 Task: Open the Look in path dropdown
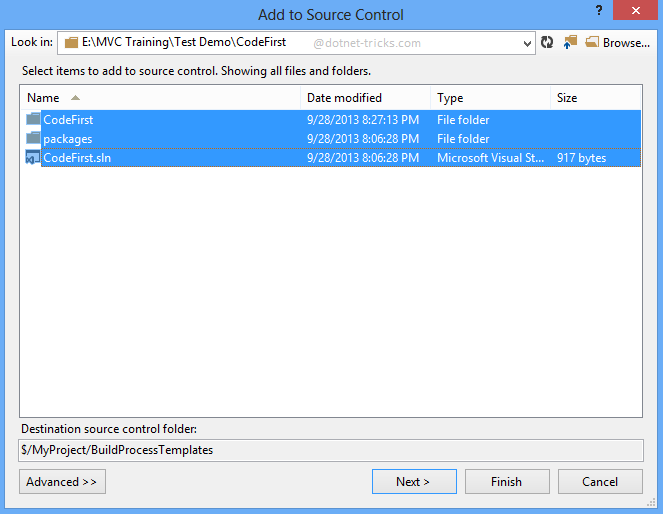pyautogui.click(x=528, y=43)
